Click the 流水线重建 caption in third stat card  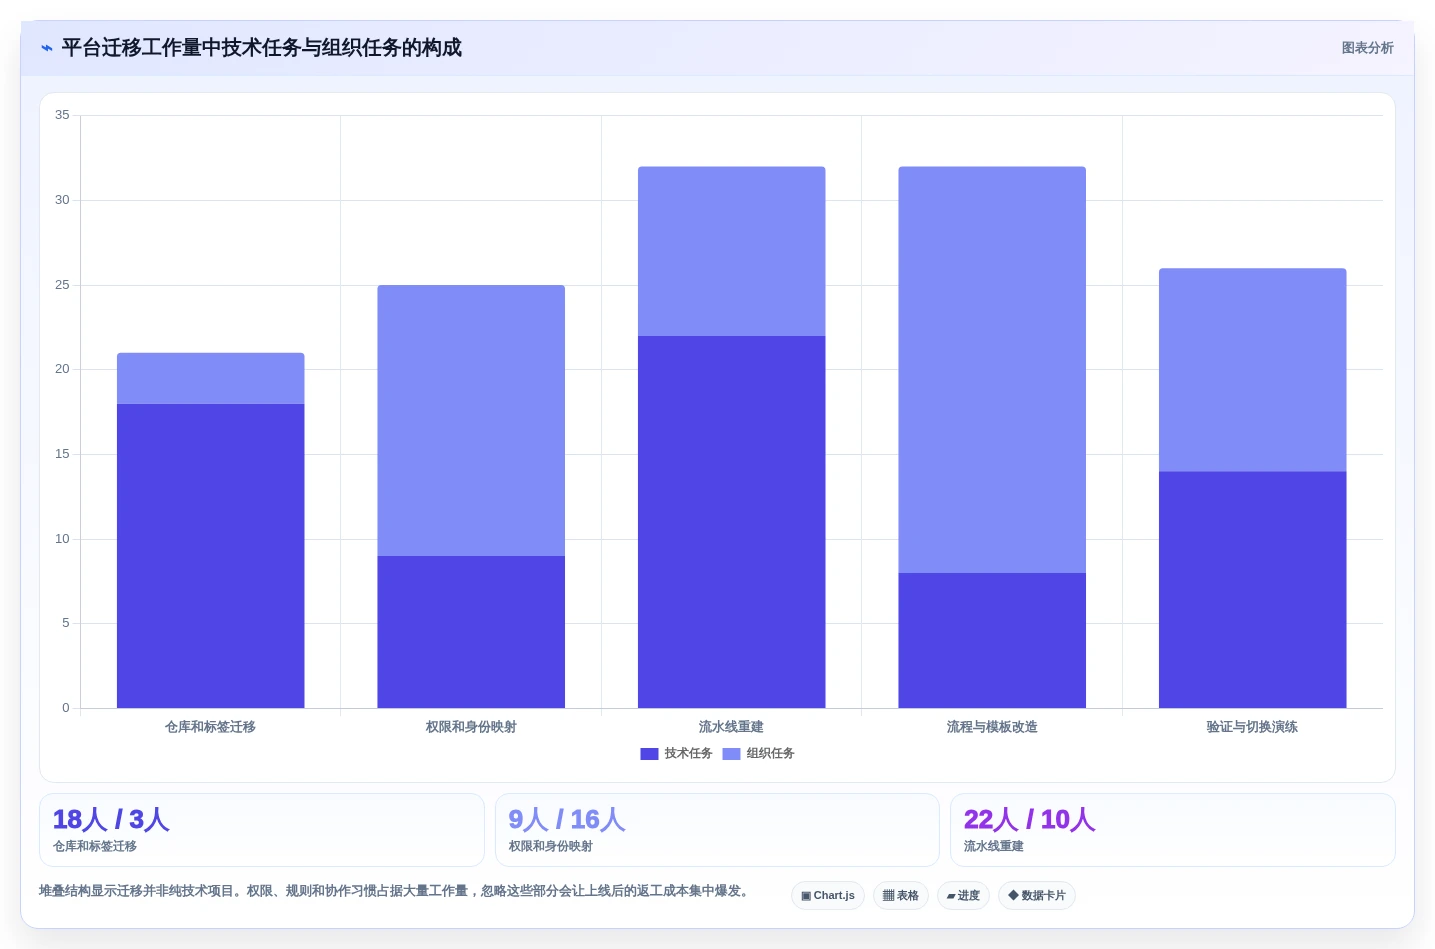click(994, 846)
